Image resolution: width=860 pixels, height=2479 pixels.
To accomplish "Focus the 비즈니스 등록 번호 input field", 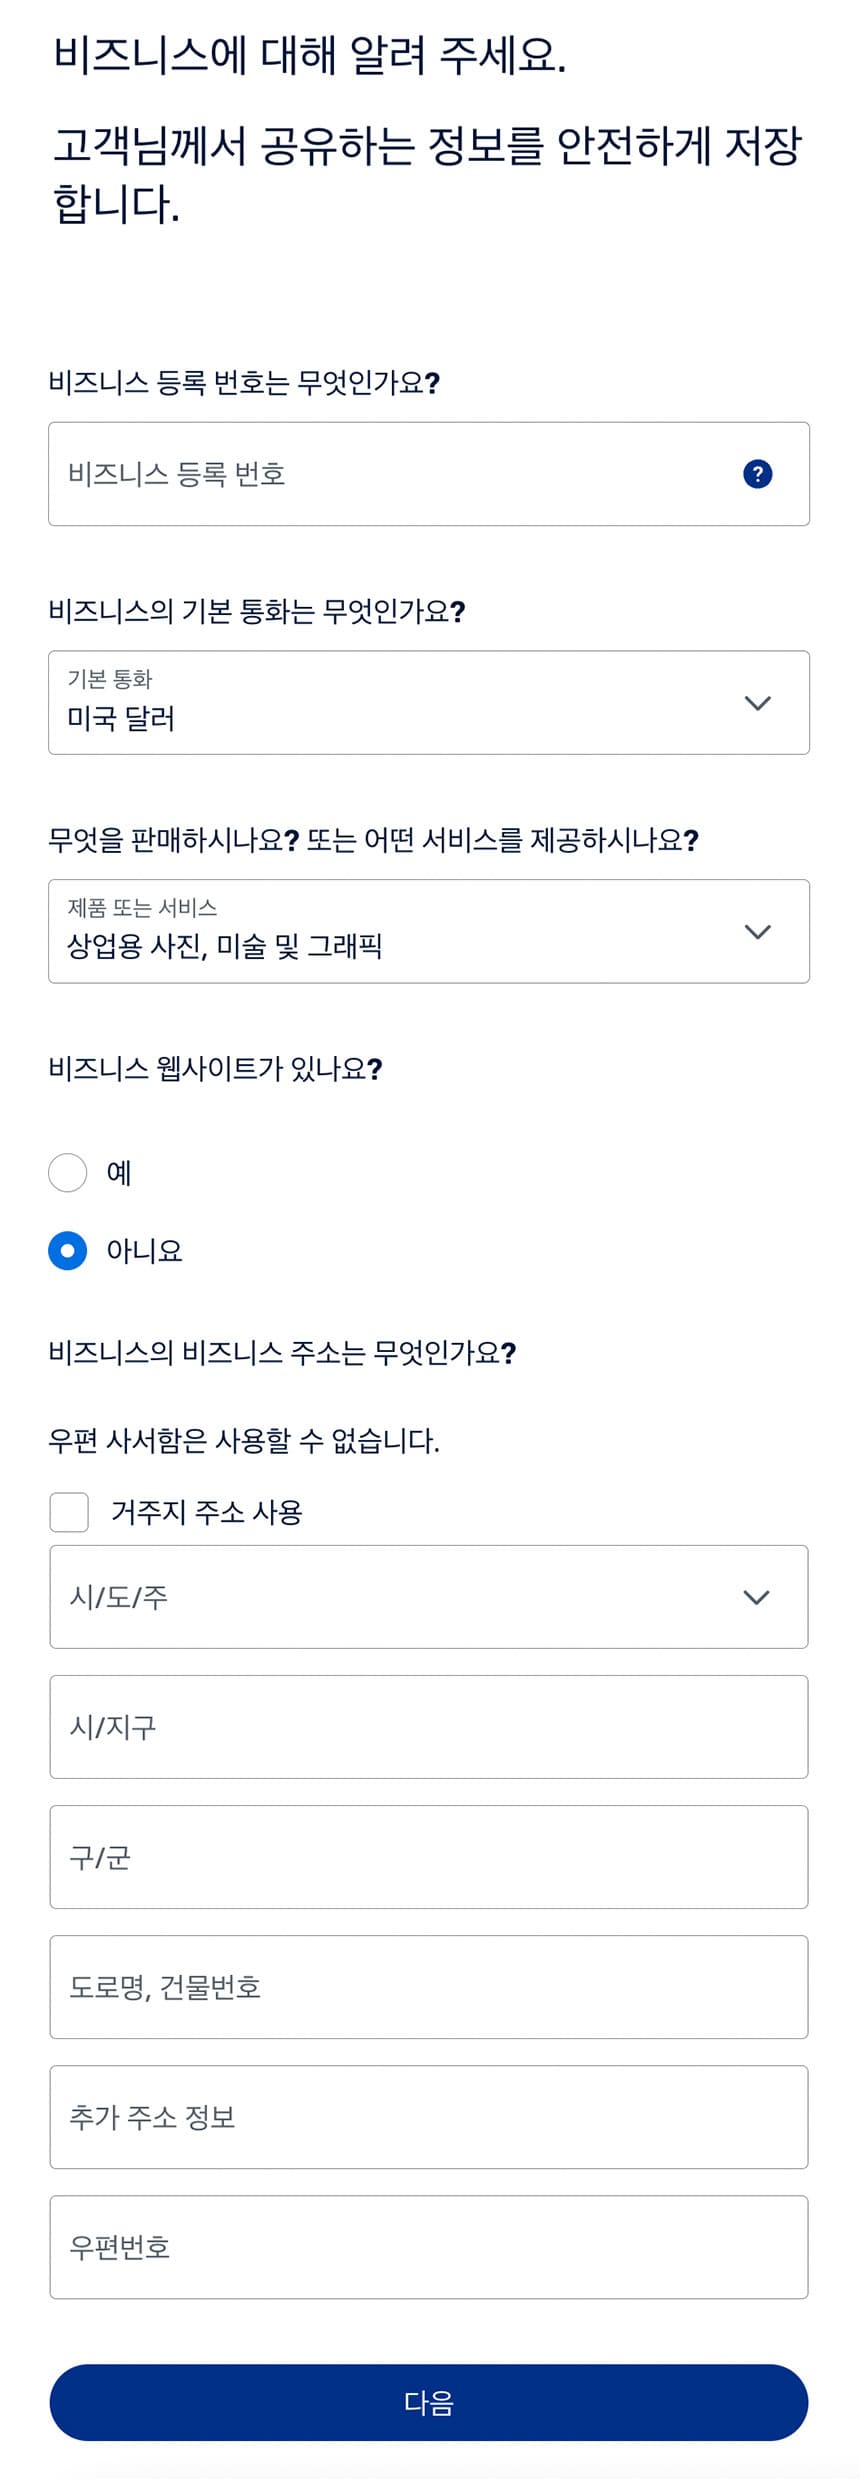I will coord(429,474).
